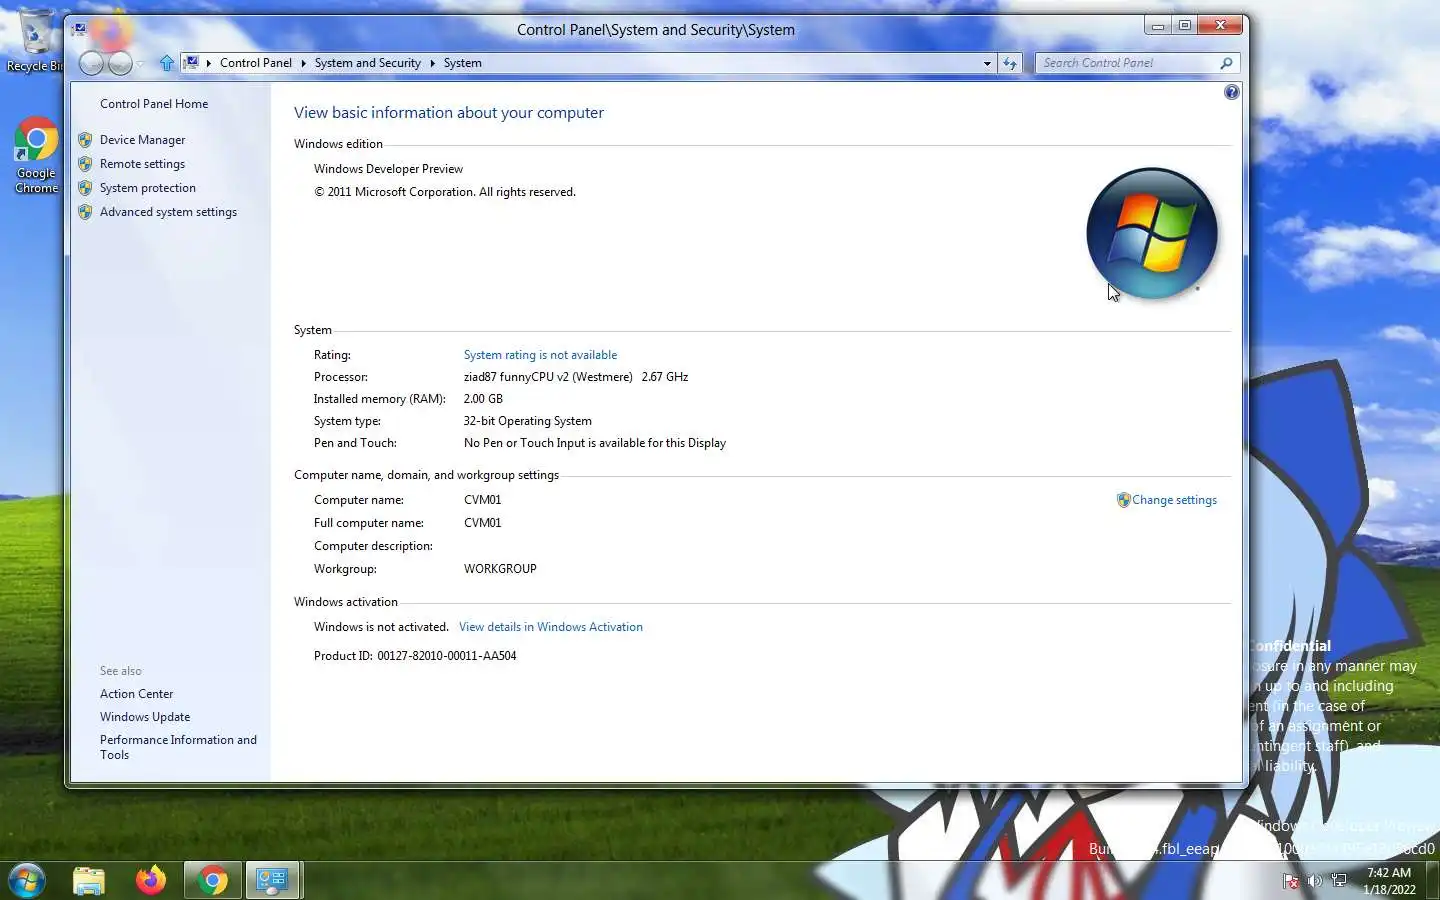The height and width of the screenshot is (900, 1440).
Task: Close the System window
Action: 1220,26
